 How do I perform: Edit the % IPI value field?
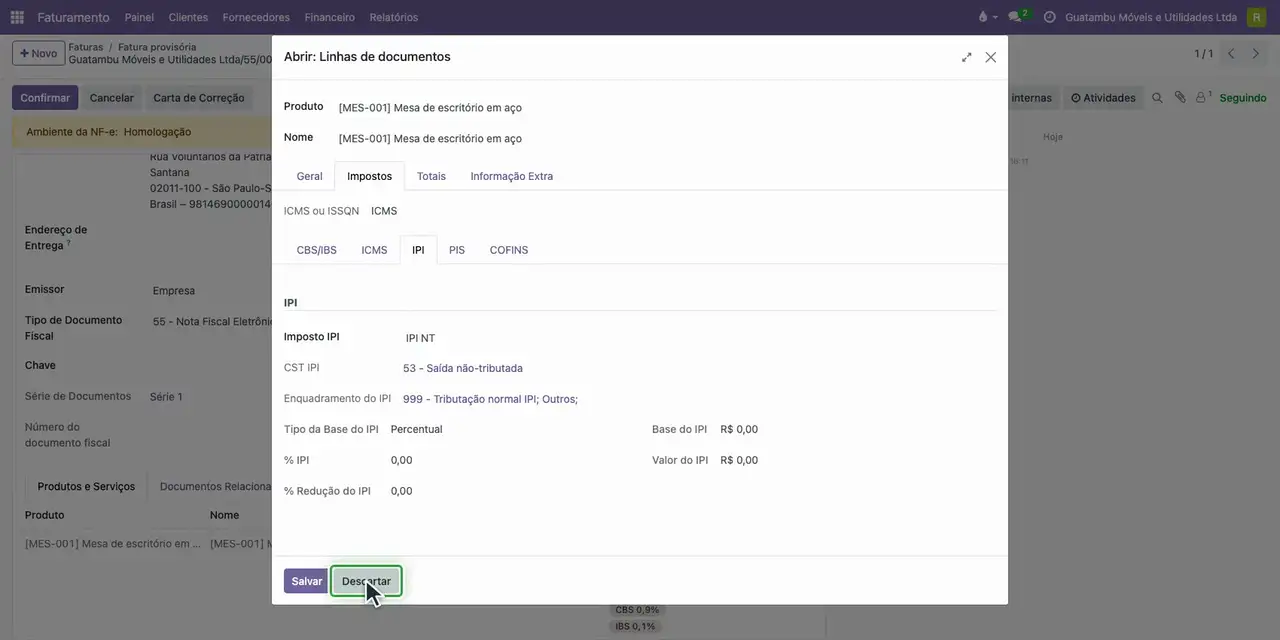(x=401, y=460)
